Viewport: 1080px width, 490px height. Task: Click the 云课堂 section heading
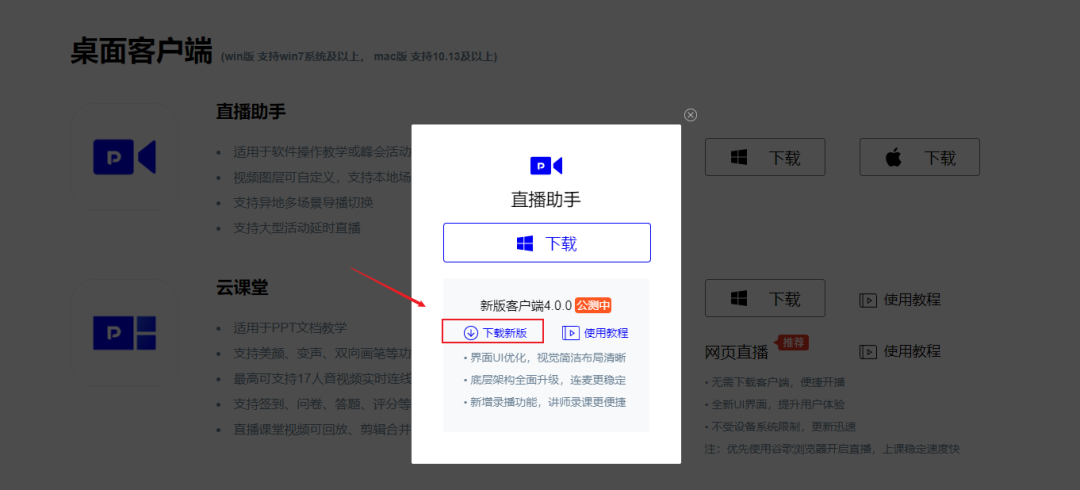[x=242, y=289]
